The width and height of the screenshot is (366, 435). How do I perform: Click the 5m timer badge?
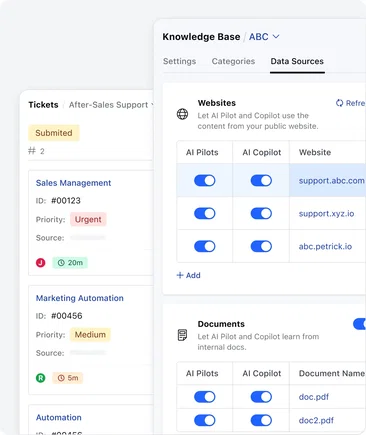(x=68, y=378)
